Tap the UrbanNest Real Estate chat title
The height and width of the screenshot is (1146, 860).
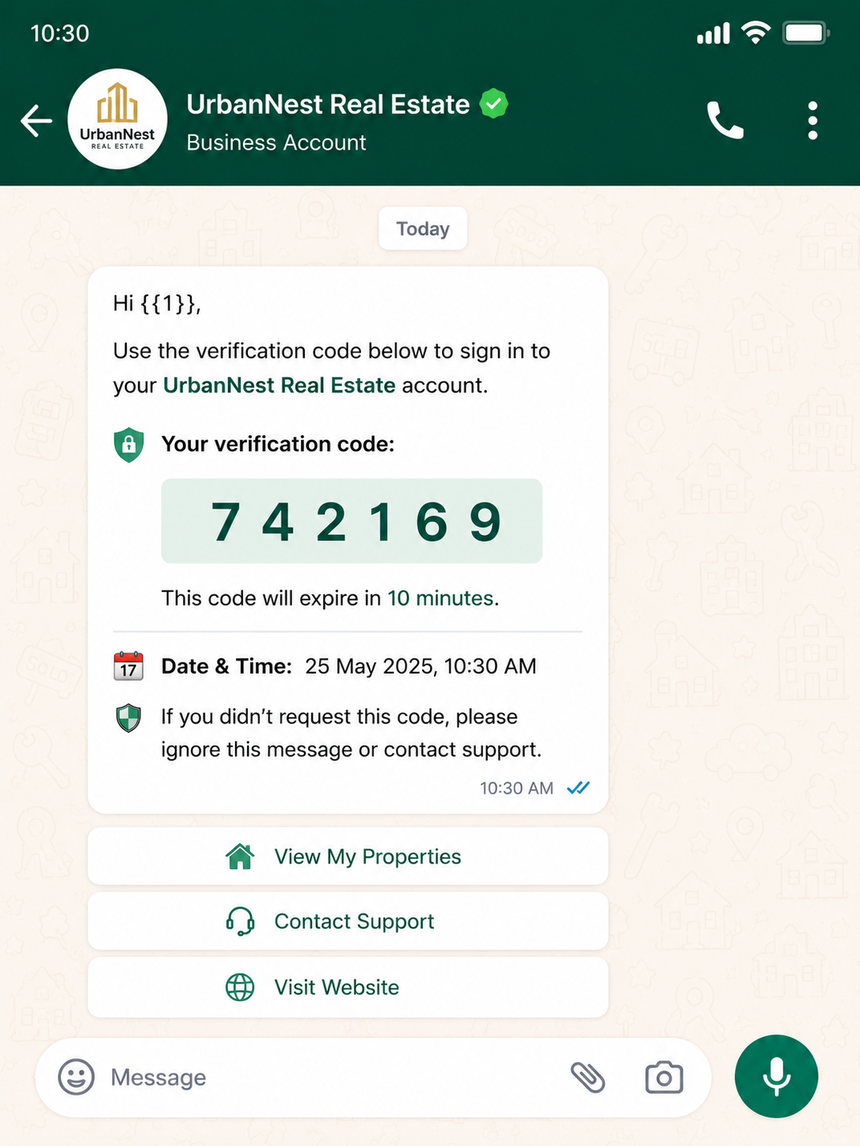point(328,105)
